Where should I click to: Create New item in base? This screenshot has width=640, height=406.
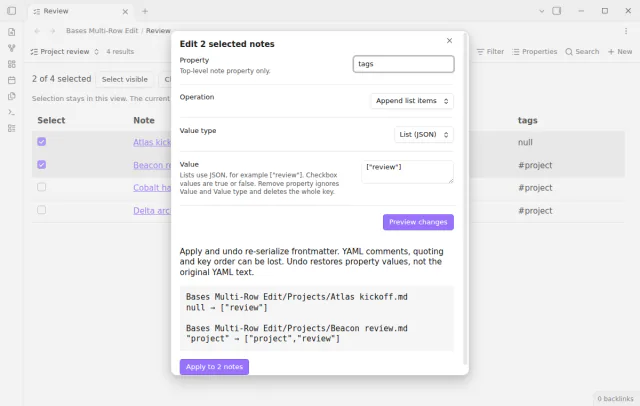(620, 51)
